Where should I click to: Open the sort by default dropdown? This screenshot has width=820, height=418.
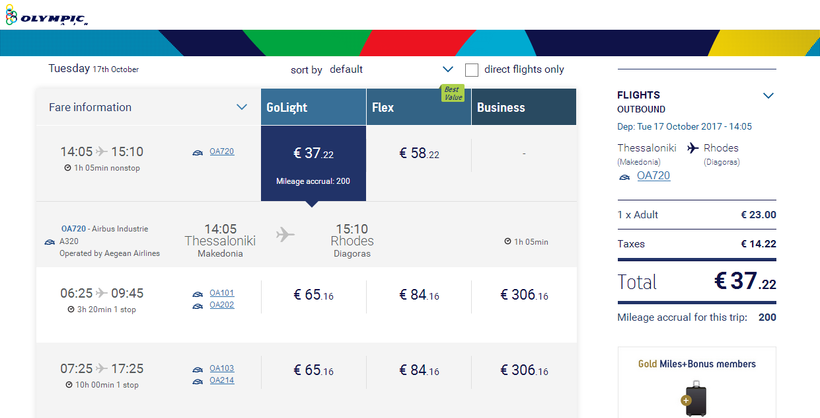click(x=447, y=70)
